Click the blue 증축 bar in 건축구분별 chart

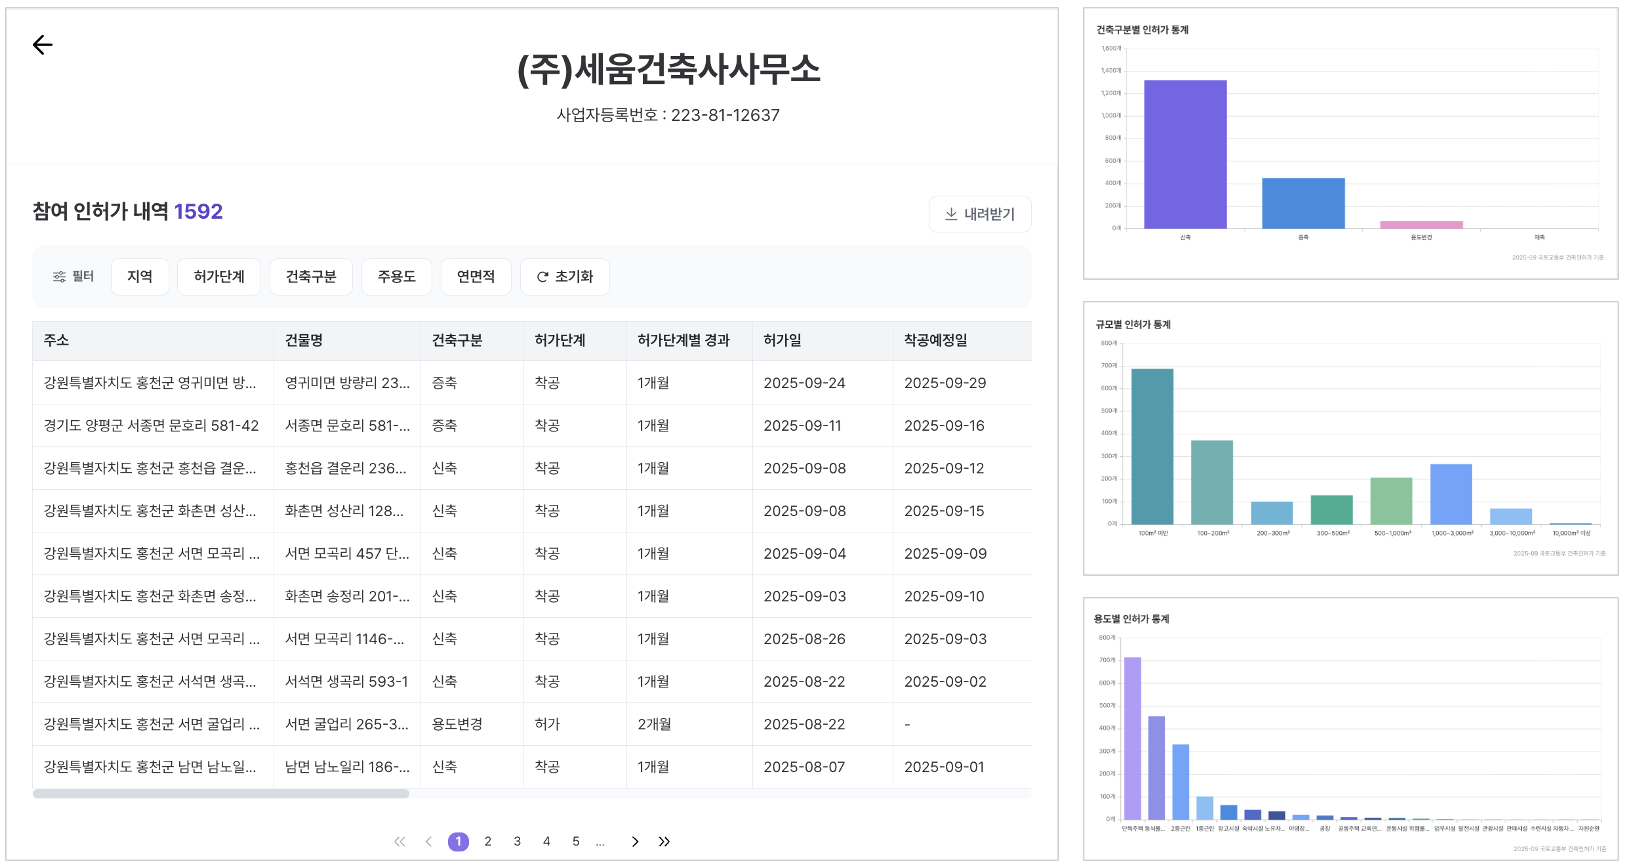pos(1303,203)
